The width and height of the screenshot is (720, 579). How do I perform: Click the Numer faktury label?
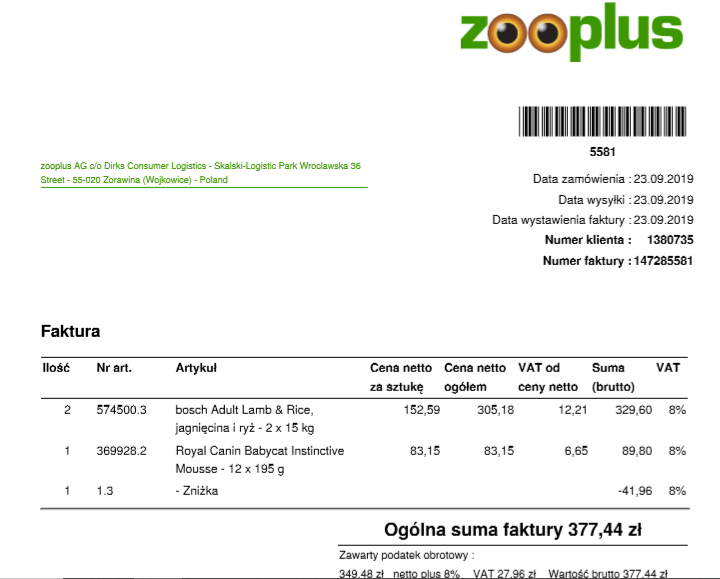(587, 261)
